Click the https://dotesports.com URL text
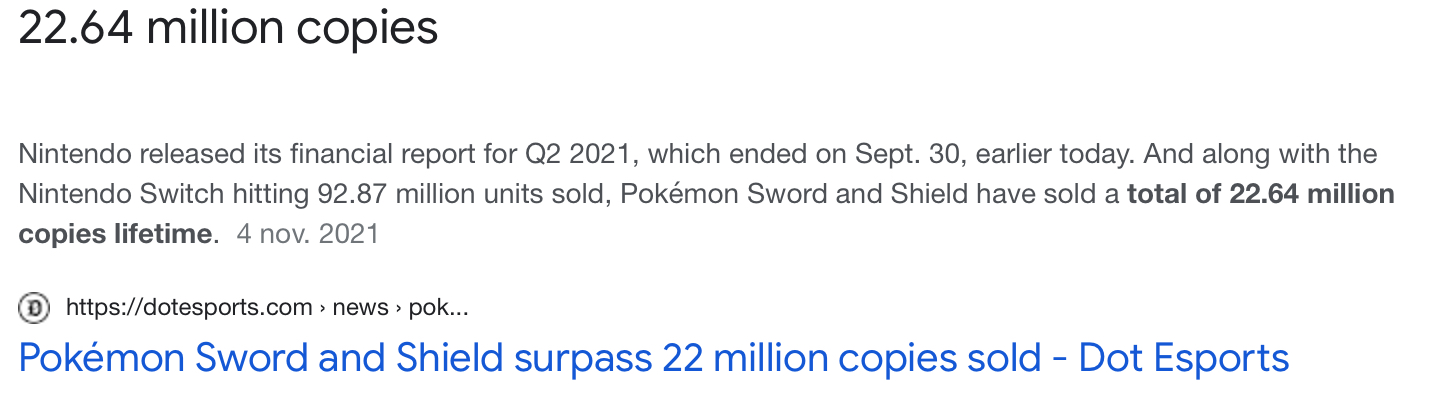 pyautogui.click(x=189, y=308)
